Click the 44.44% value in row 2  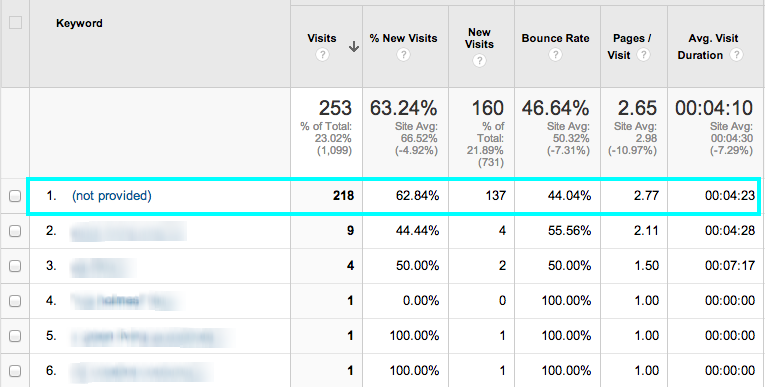click(x=417, y=231)
